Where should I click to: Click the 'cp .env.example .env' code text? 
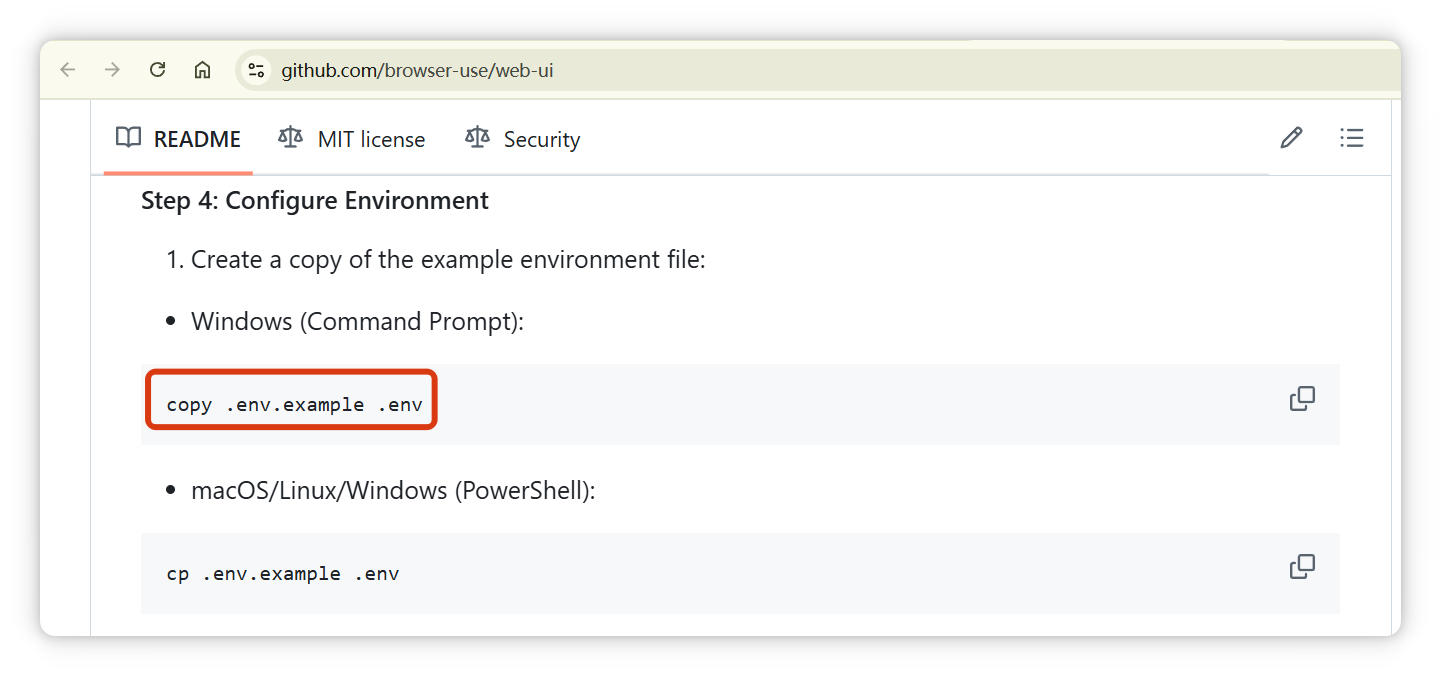coord(283,574)
